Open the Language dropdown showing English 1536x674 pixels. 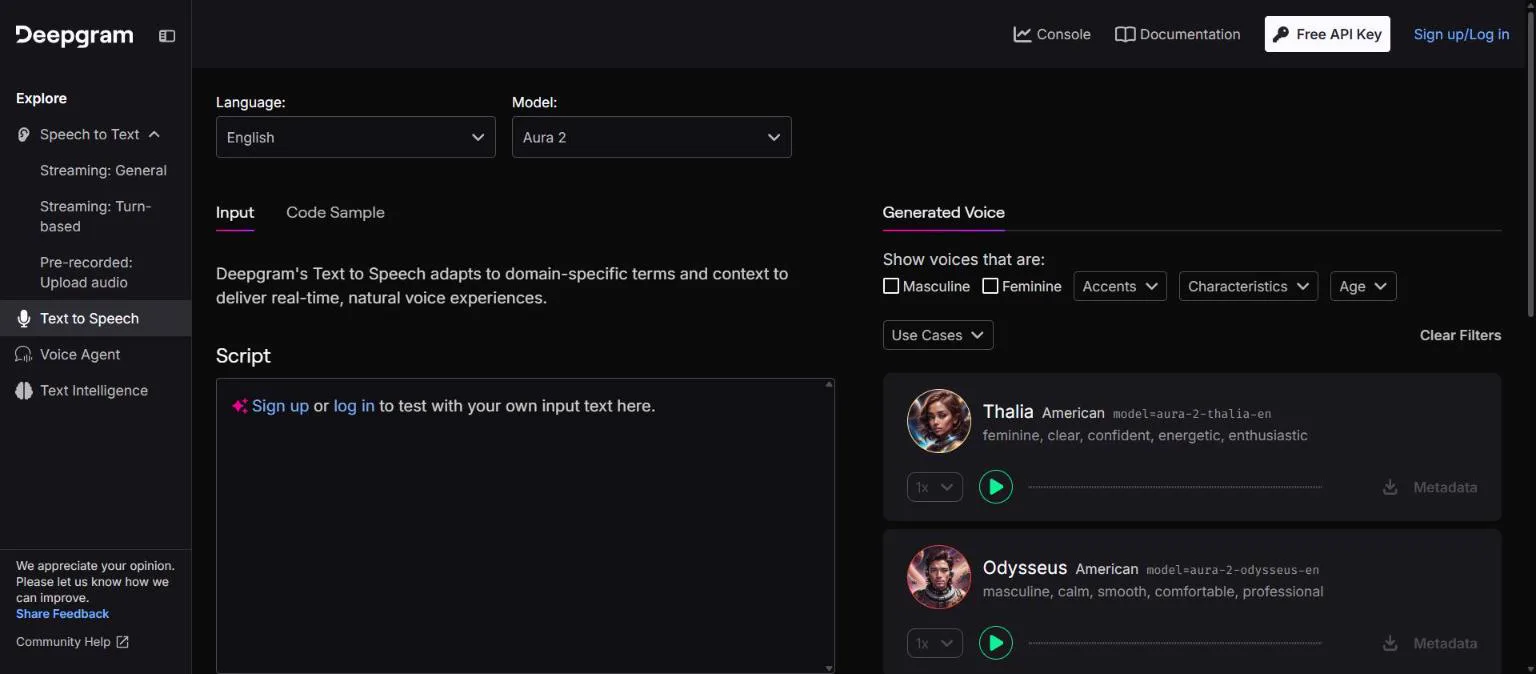tap(356, 137)
